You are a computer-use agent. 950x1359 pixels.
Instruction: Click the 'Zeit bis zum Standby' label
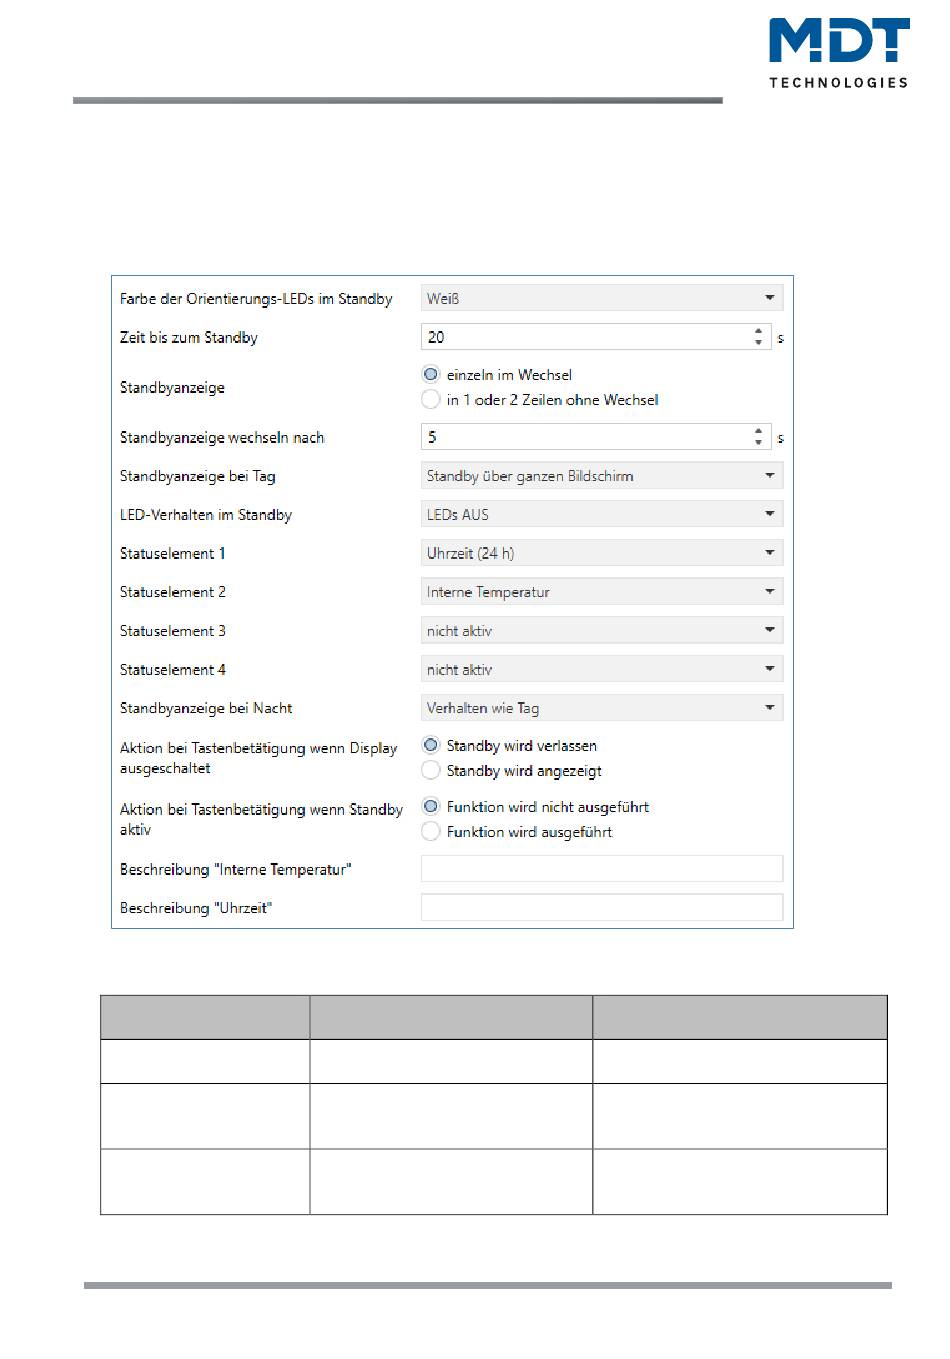pyautogui.click(x=189, y=338)
